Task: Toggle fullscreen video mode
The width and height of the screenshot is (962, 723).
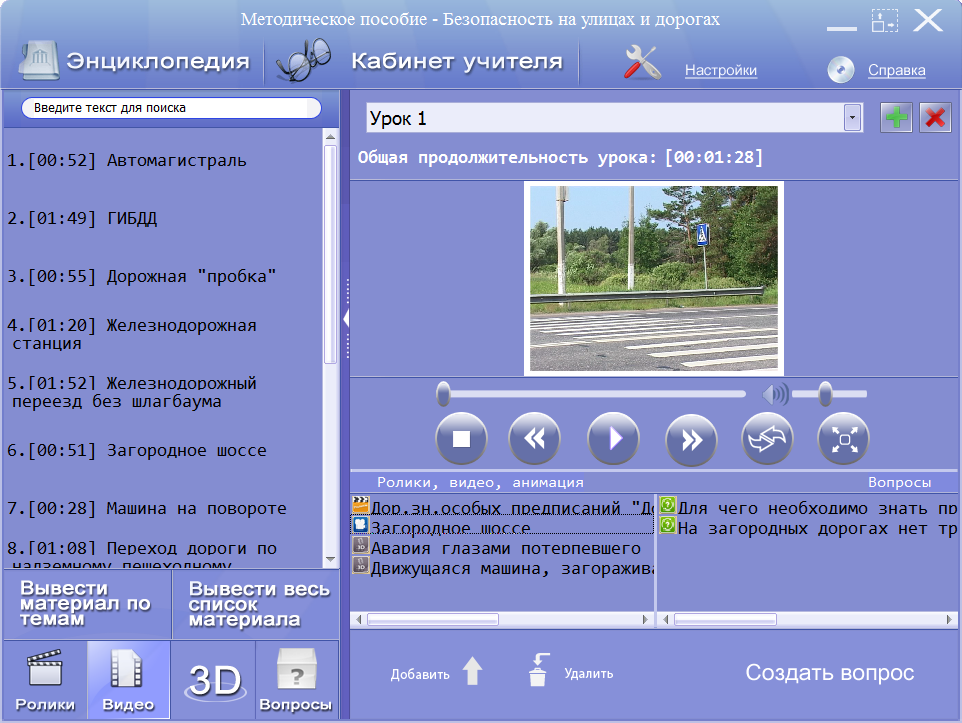Action: [843, 439]
